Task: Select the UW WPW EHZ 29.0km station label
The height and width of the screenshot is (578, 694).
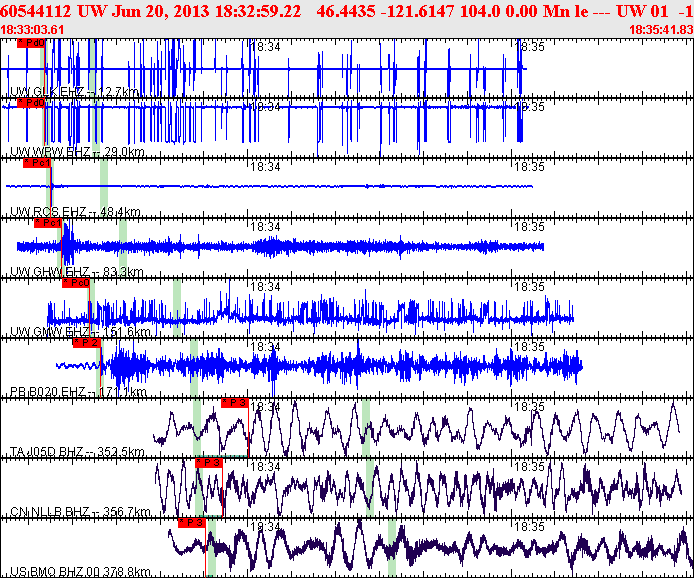Action: 77,152
